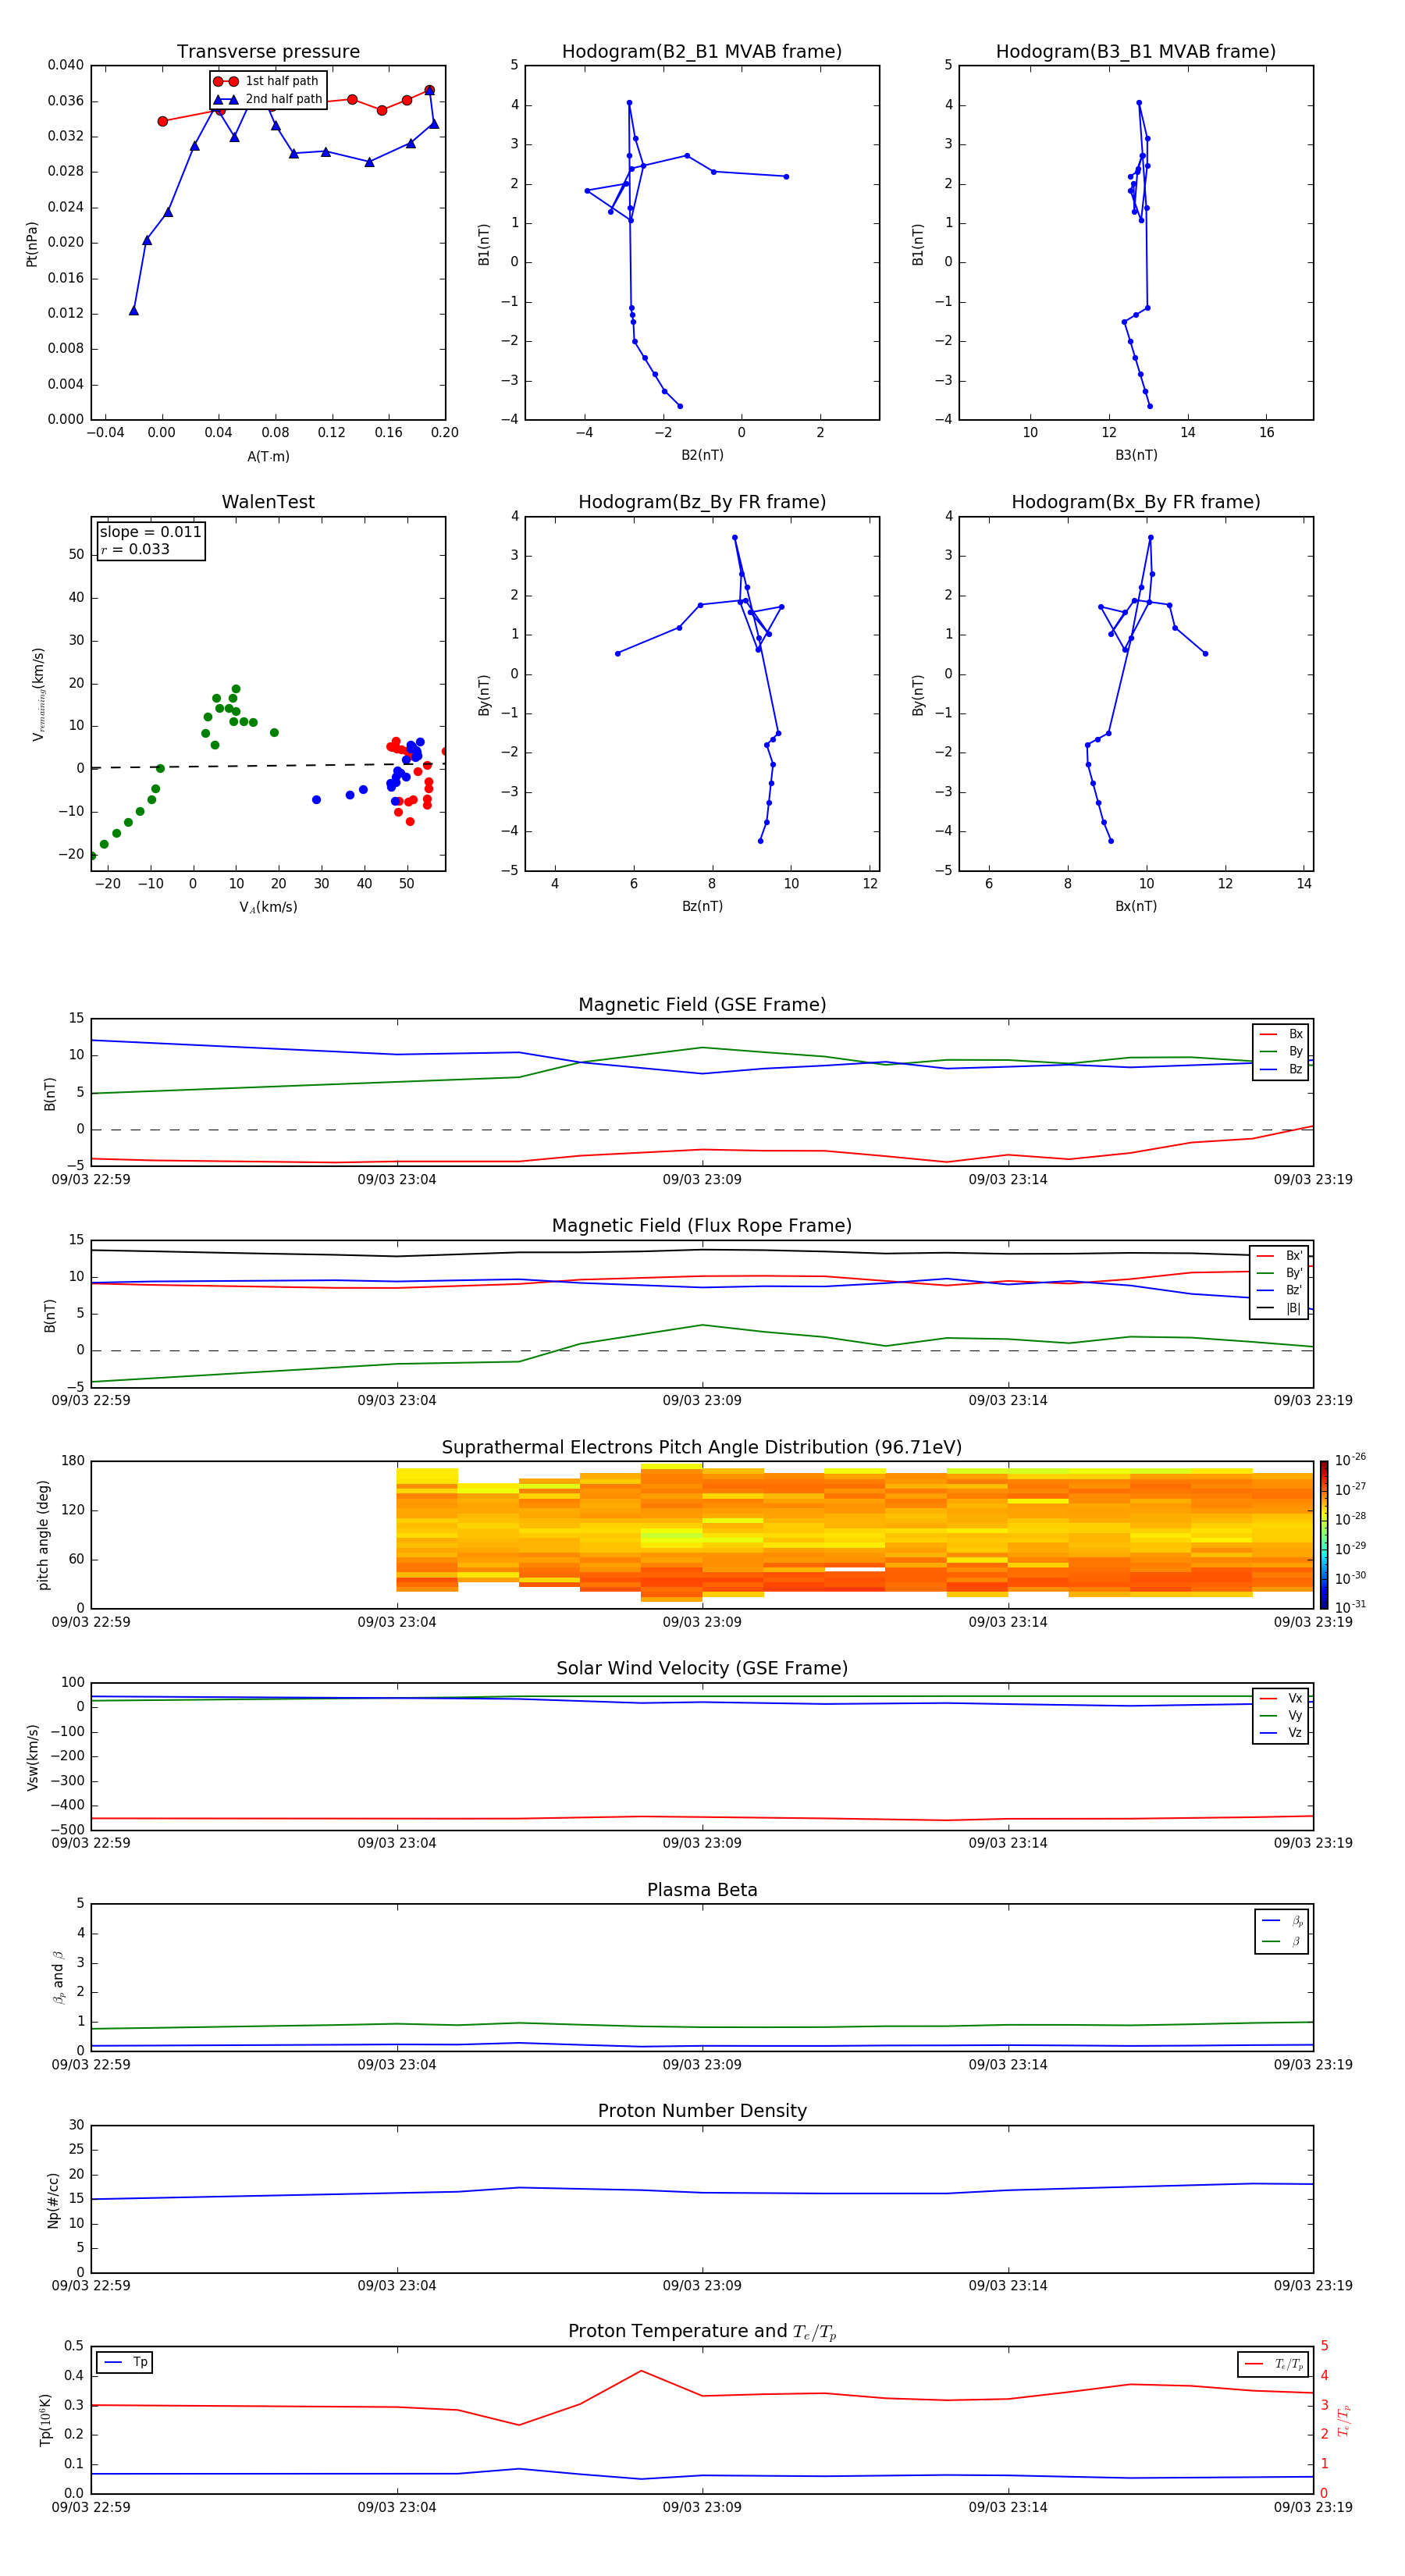
Task: Click the 'Vsw(km/s)' y-axis label
Action: click(32, 1757)
